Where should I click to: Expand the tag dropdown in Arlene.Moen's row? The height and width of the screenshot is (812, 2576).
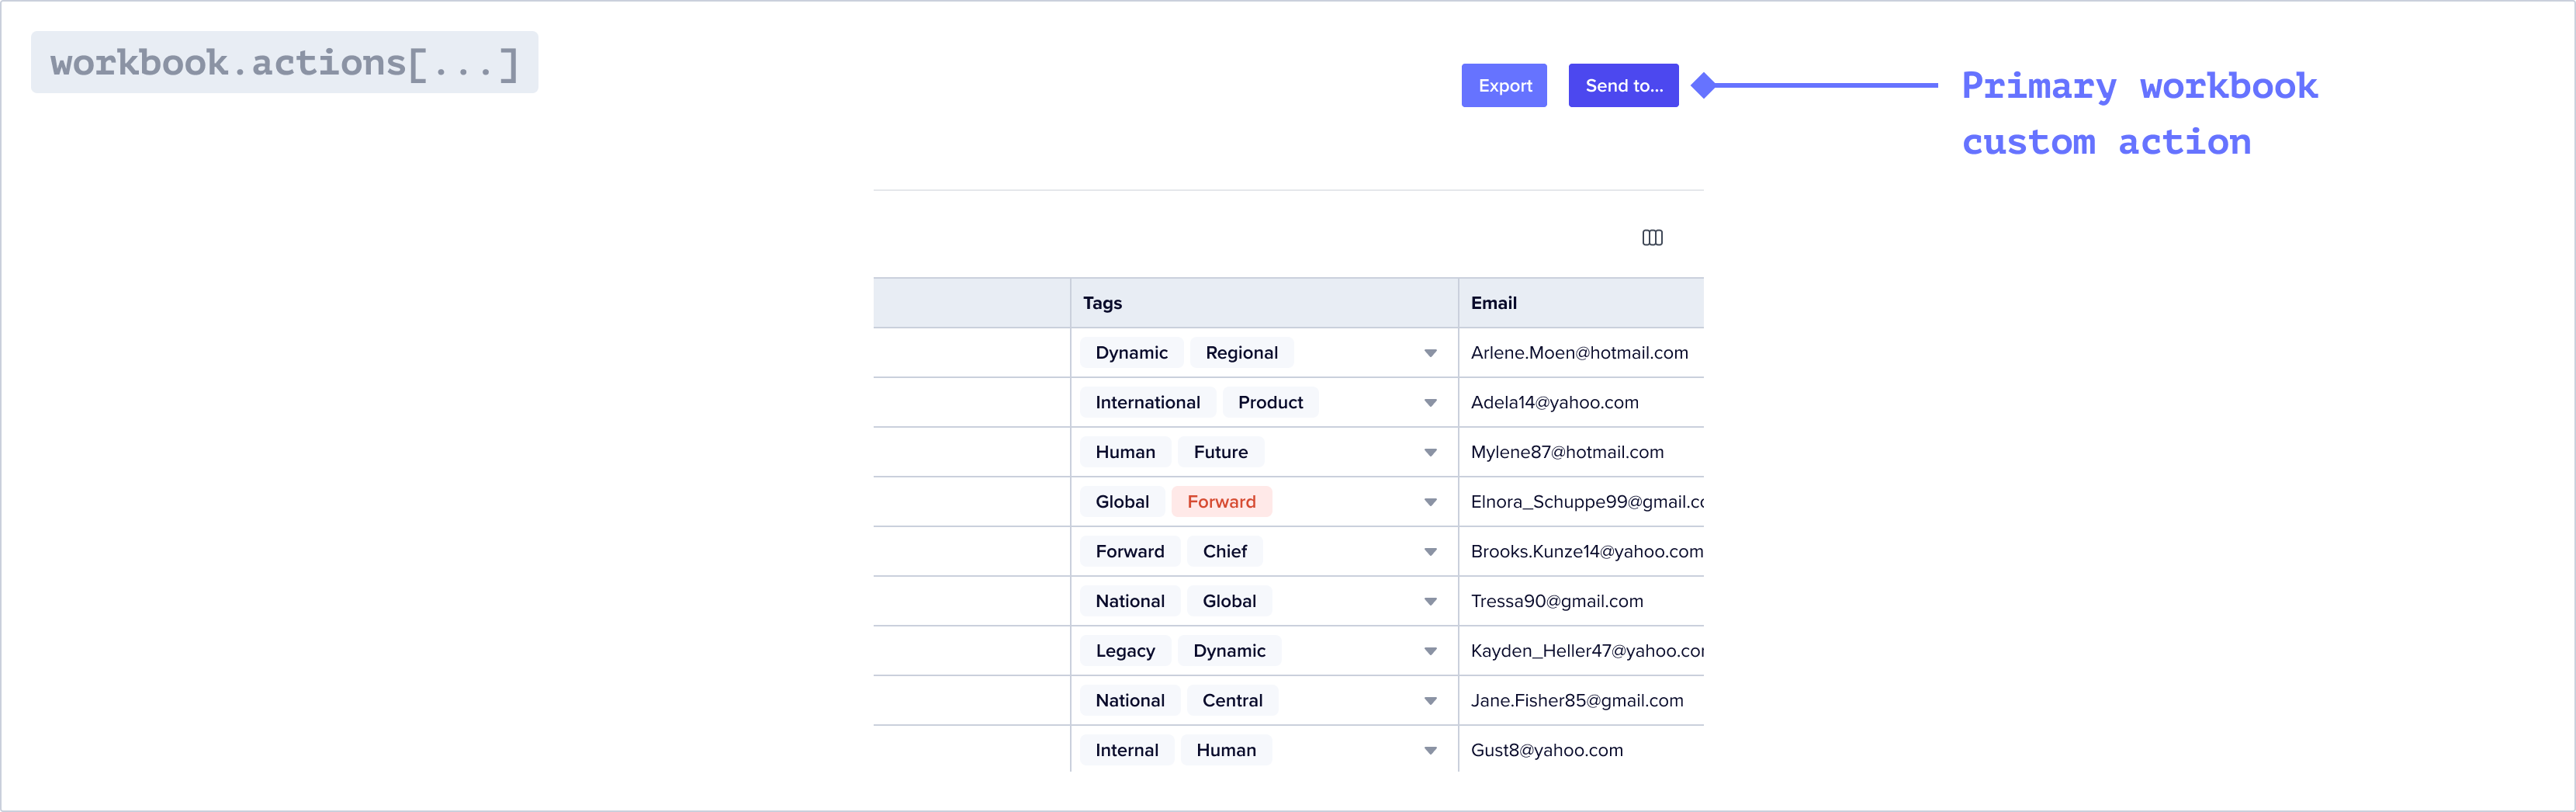coord(1431,352)
